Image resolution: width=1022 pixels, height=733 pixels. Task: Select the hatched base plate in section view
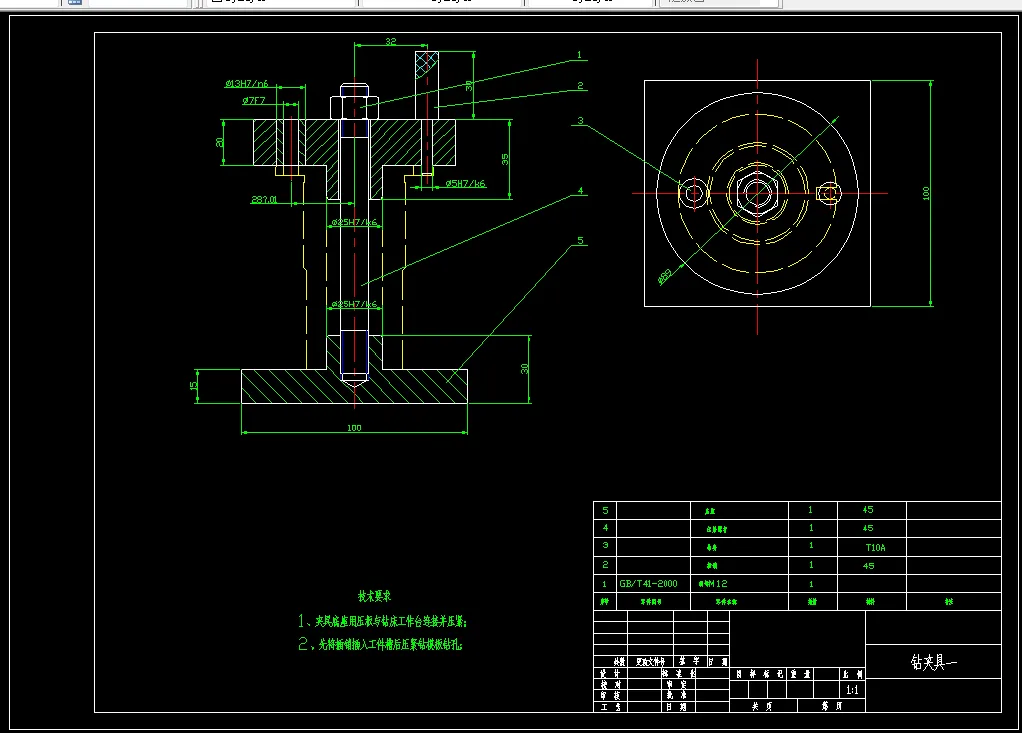(x=354, y=386)
